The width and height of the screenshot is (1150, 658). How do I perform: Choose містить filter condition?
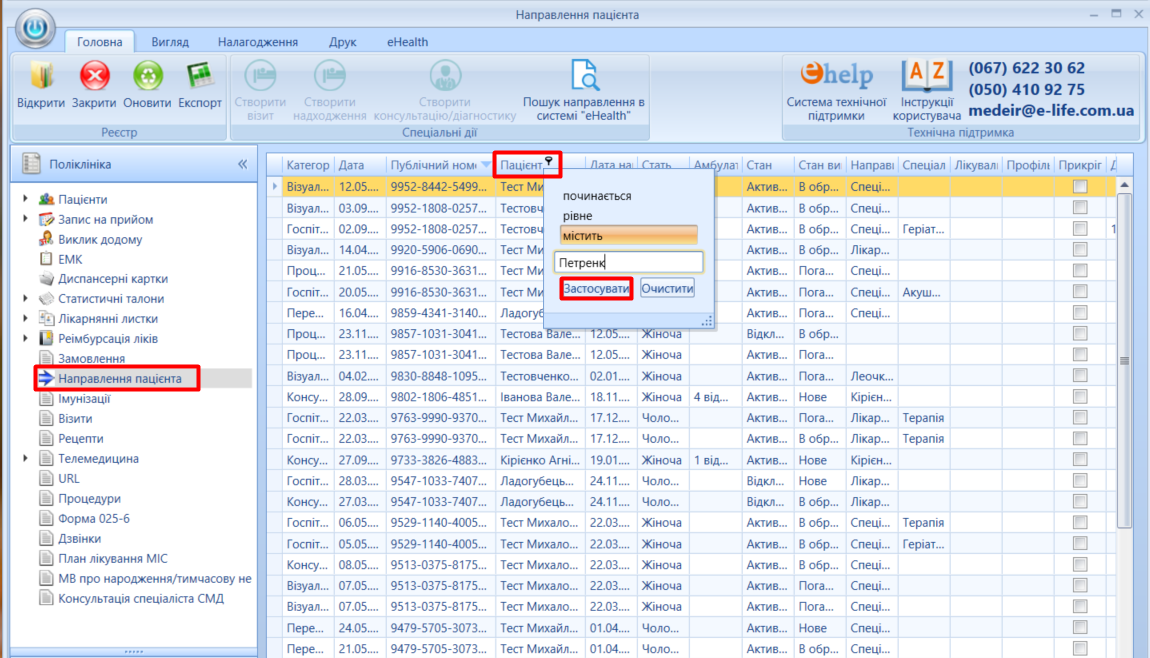click(629, 235)
